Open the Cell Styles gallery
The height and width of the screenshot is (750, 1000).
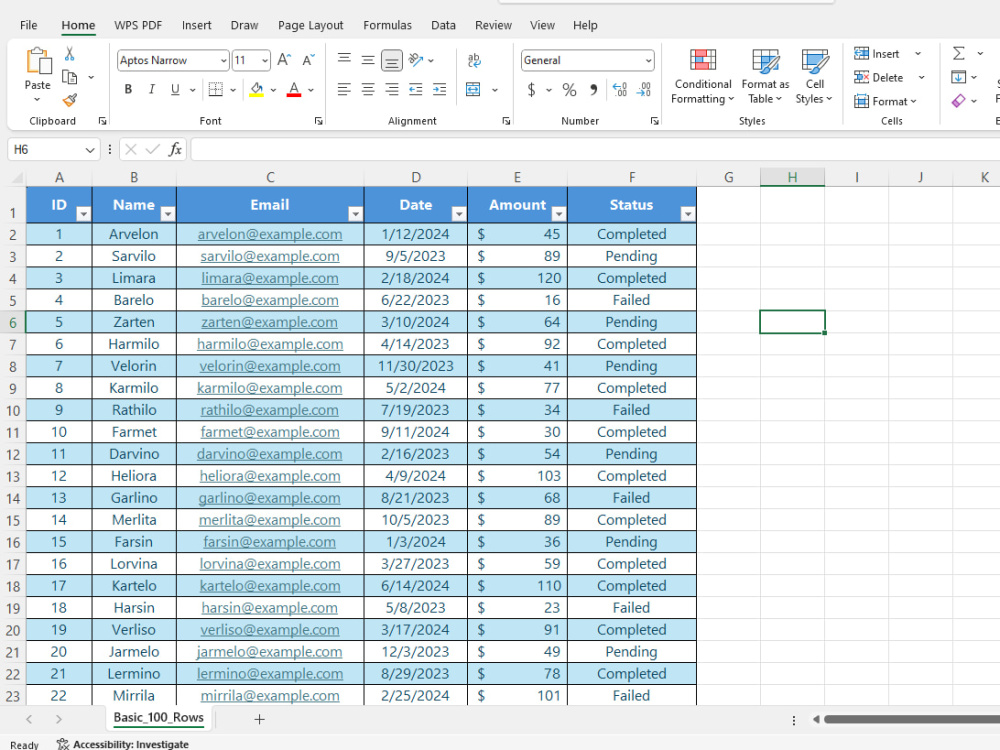tap(814, 77)
